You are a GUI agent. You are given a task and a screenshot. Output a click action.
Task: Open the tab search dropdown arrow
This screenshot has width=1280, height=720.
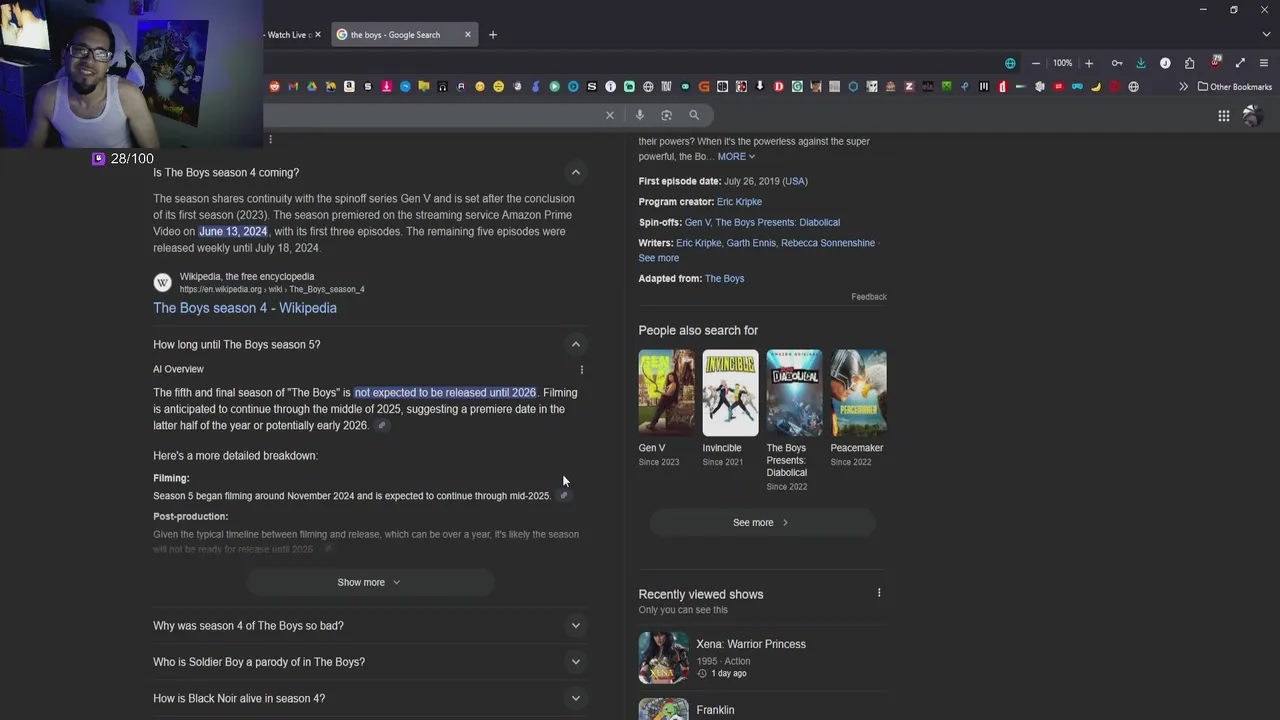[1266, 35]
